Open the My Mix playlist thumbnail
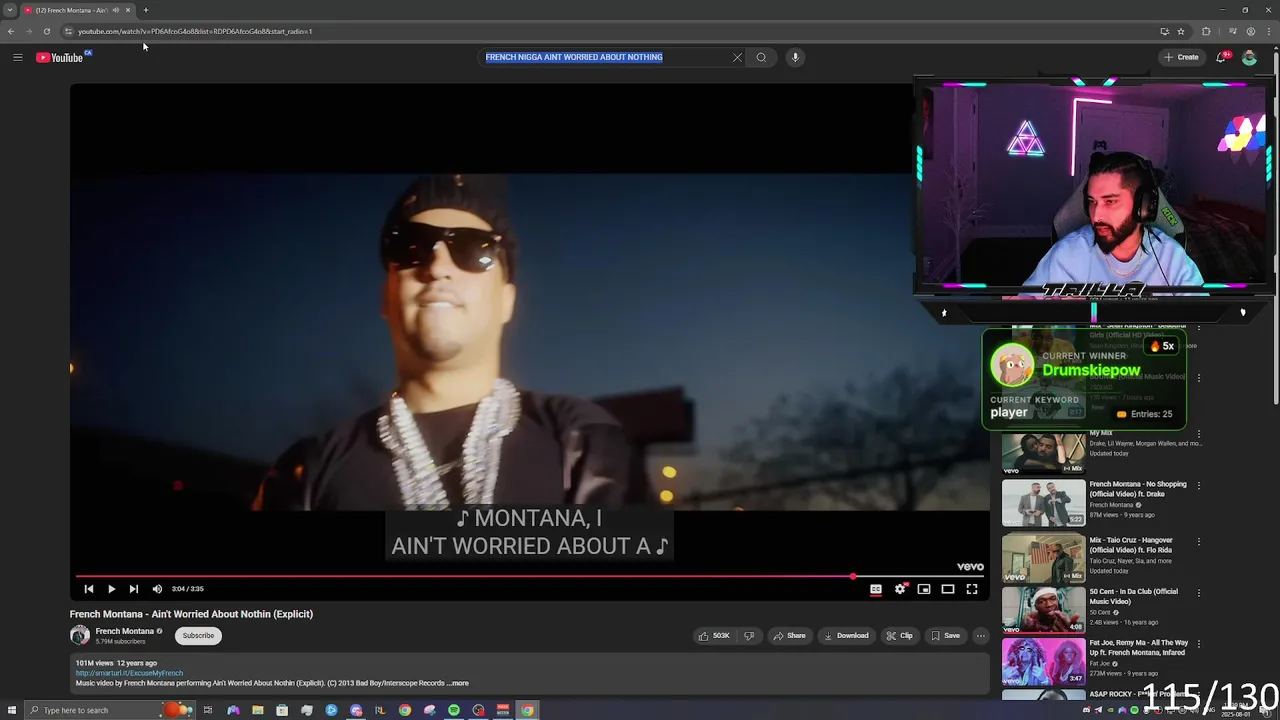This screenshot has height=720, width=1280. pyautogui.click(x=1044, y=452)
